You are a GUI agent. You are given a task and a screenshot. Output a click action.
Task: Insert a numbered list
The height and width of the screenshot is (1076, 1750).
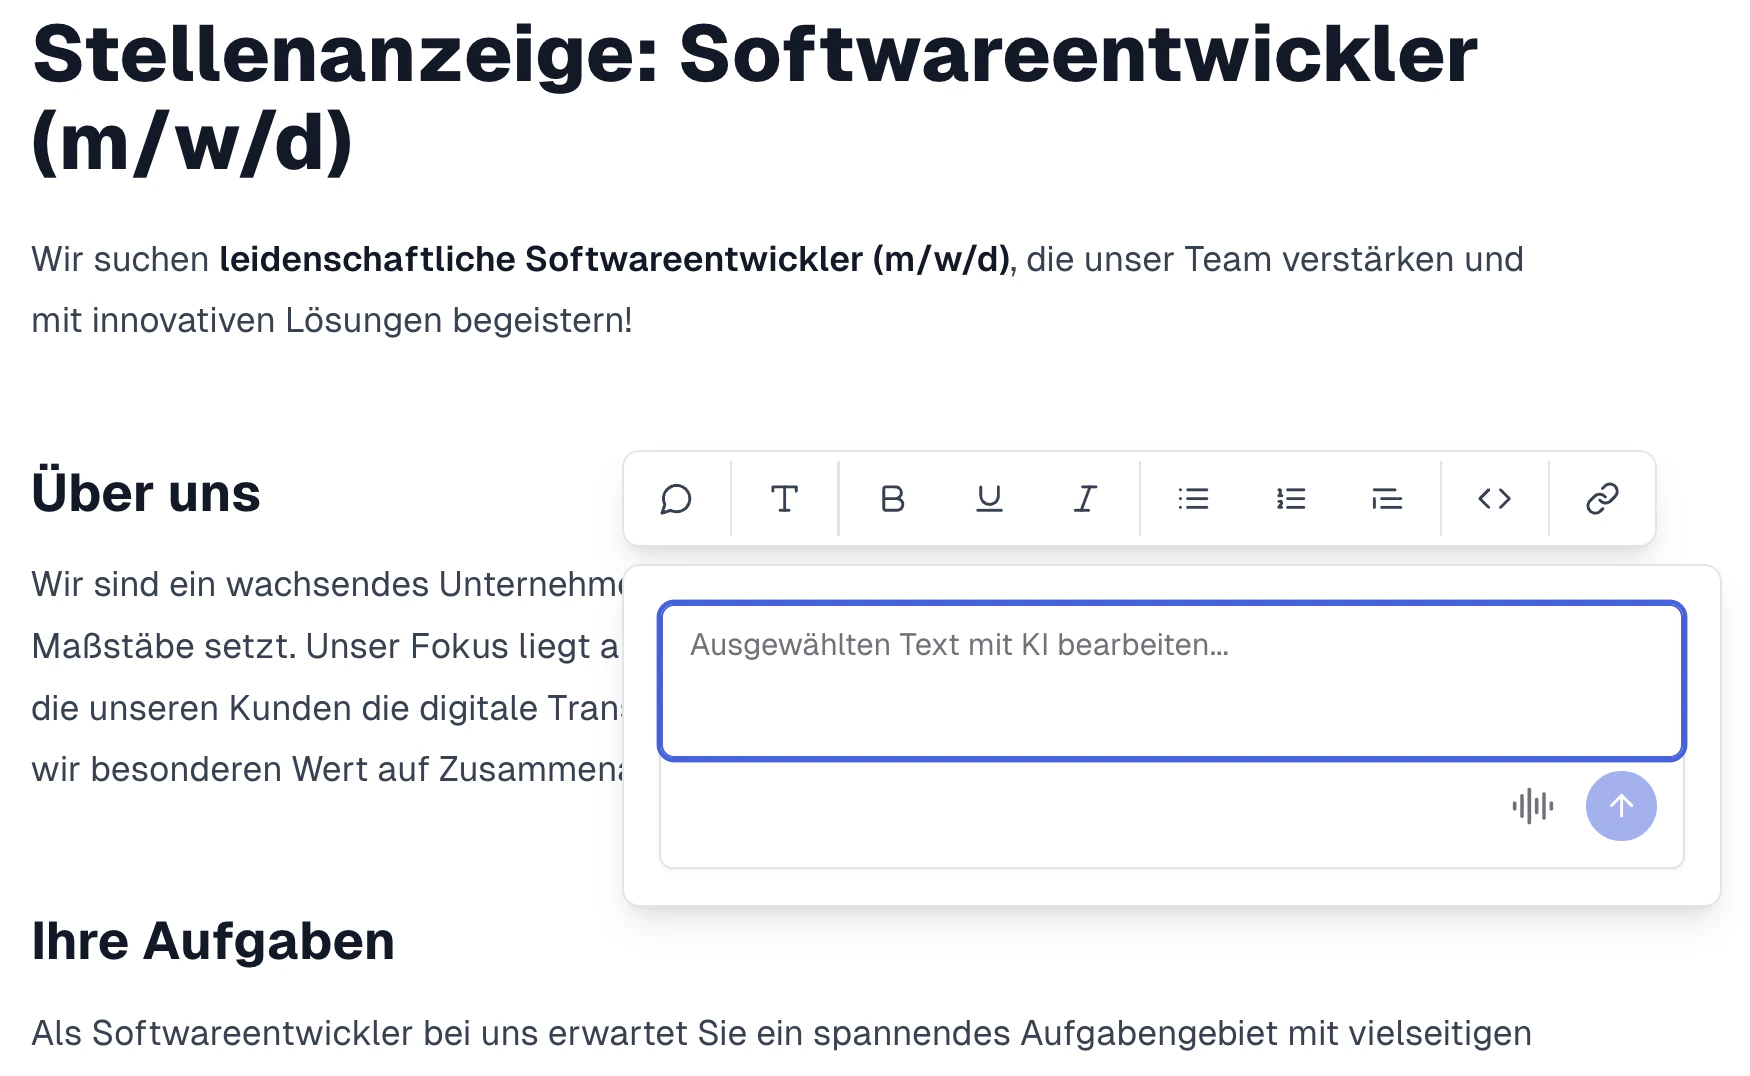1290,499
